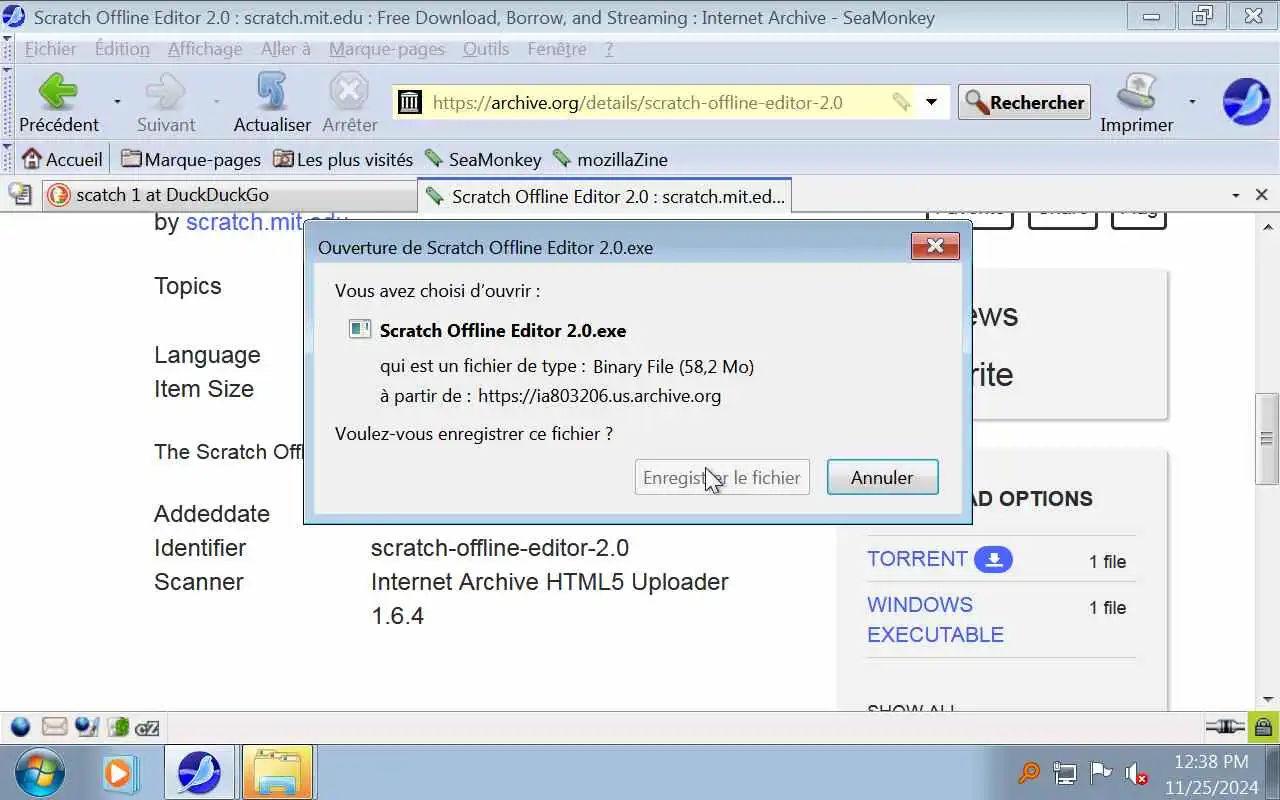This screenshot has height=800, width=1280.
Task: Click the Imprimer printer icon
Action: (1136, 92)
